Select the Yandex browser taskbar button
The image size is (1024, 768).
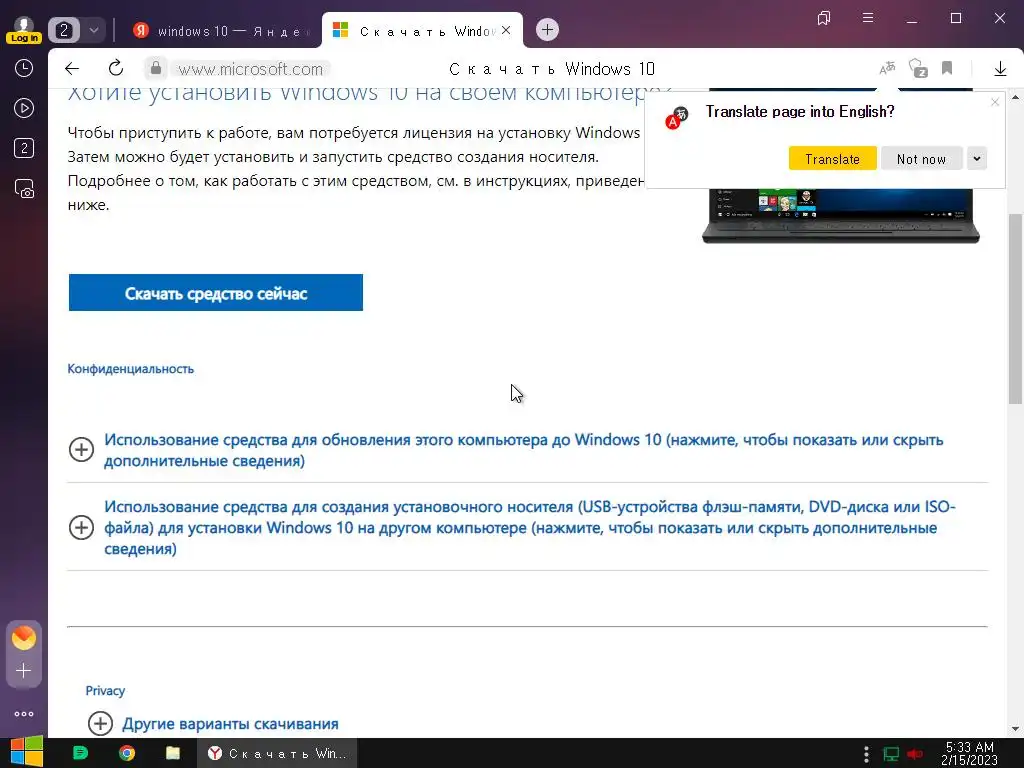[278, 753]
